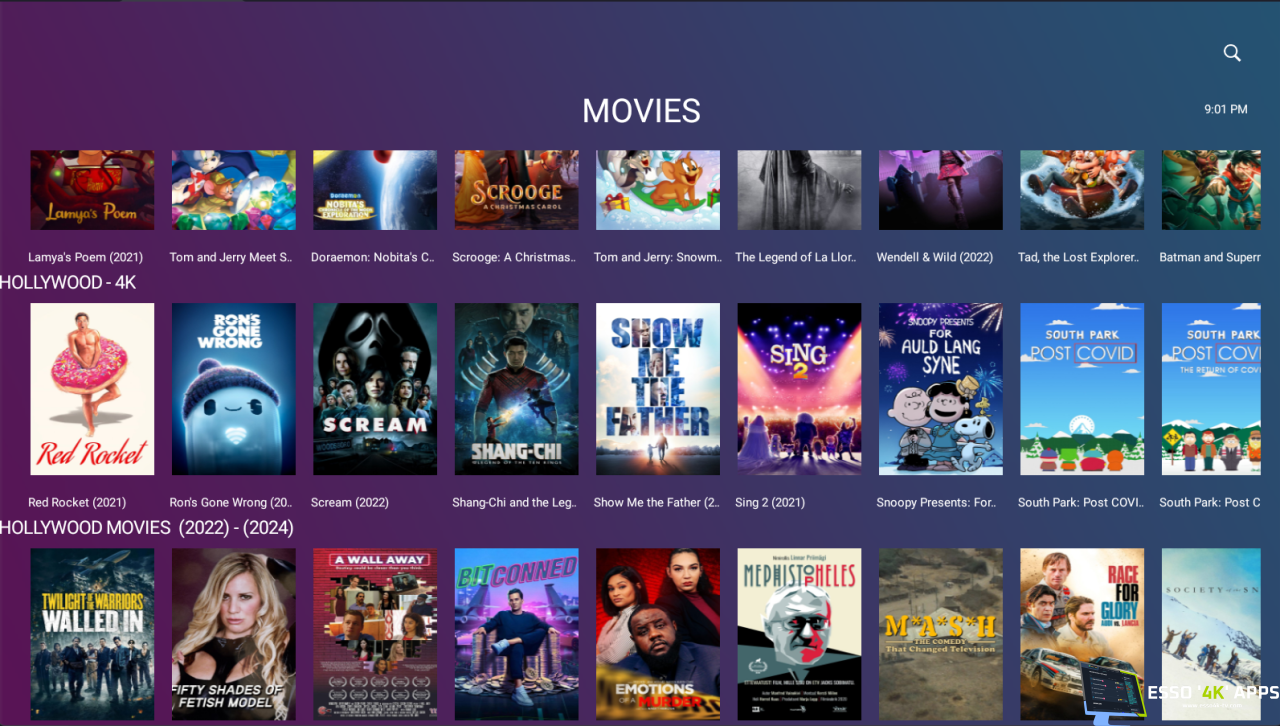
Task: Select the Sing 2 poster
Action: (x=799, y=389)
